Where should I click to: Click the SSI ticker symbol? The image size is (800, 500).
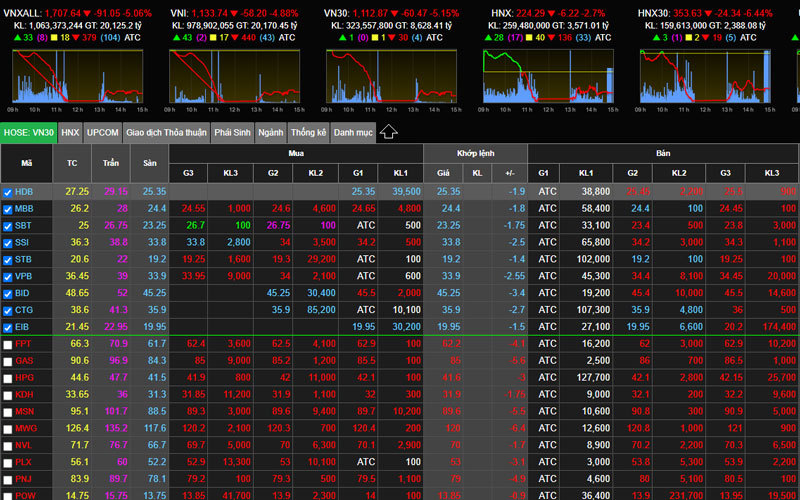click(x=24, y=242)
